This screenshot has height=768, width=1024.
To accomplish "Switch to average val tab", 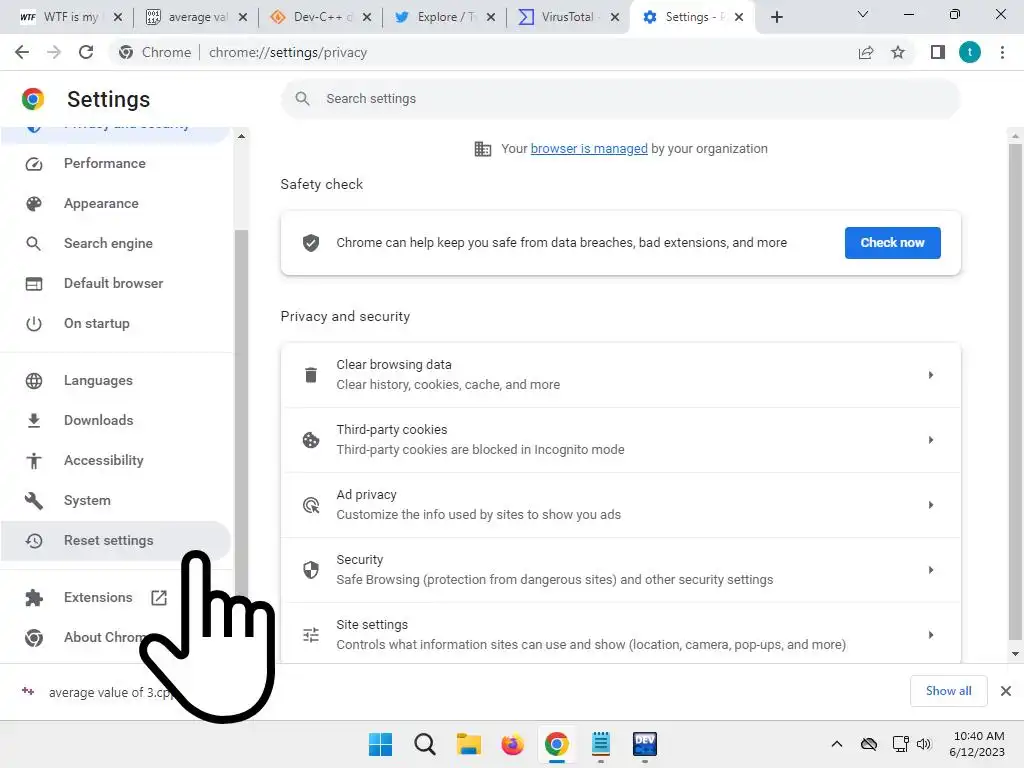I will point(197,17).
